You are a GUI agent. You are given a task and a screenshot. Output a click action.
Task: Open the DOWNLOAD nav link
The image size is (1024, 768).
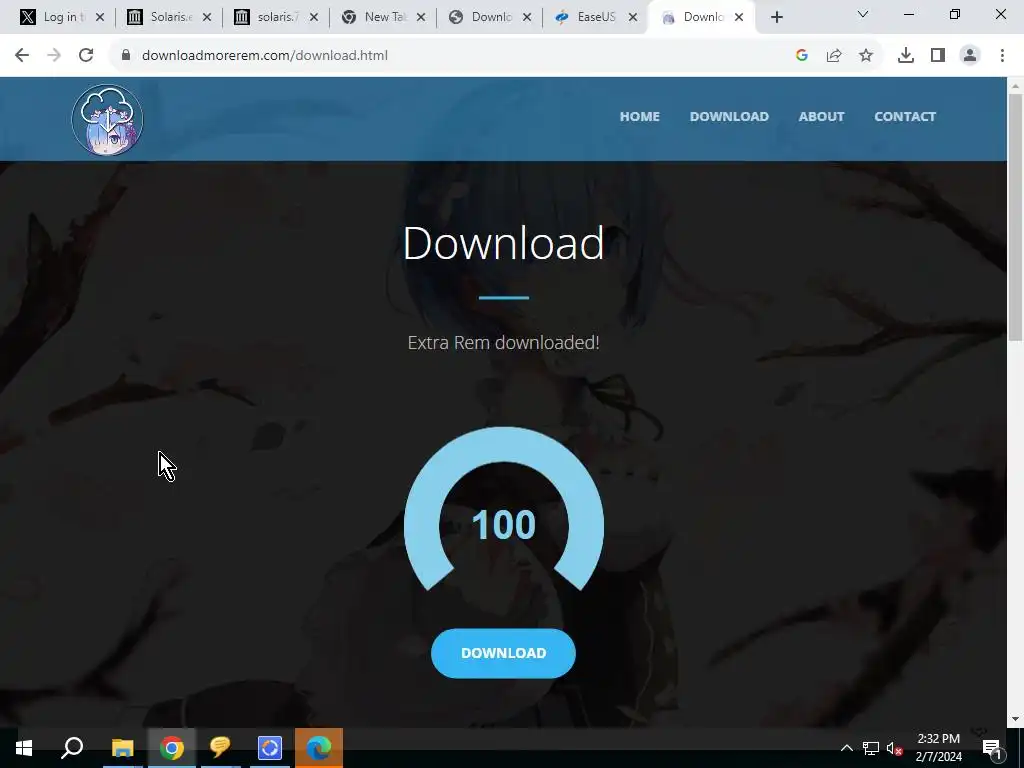(x=729, y=116)
